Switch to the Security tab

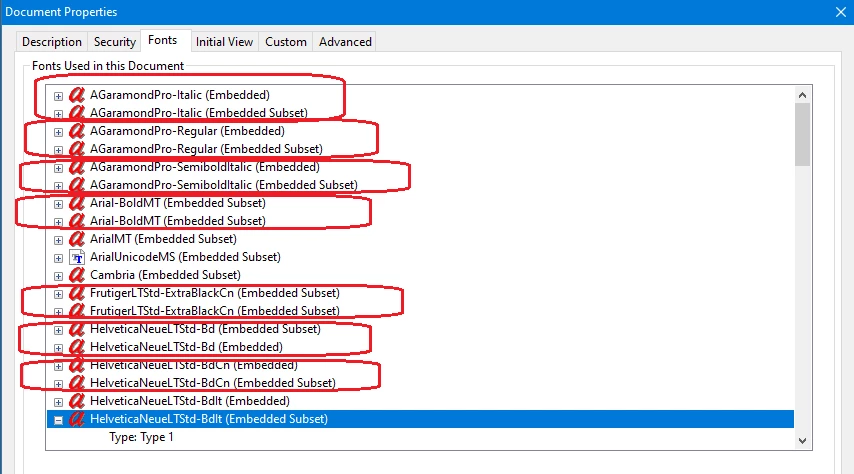[114, 42]
